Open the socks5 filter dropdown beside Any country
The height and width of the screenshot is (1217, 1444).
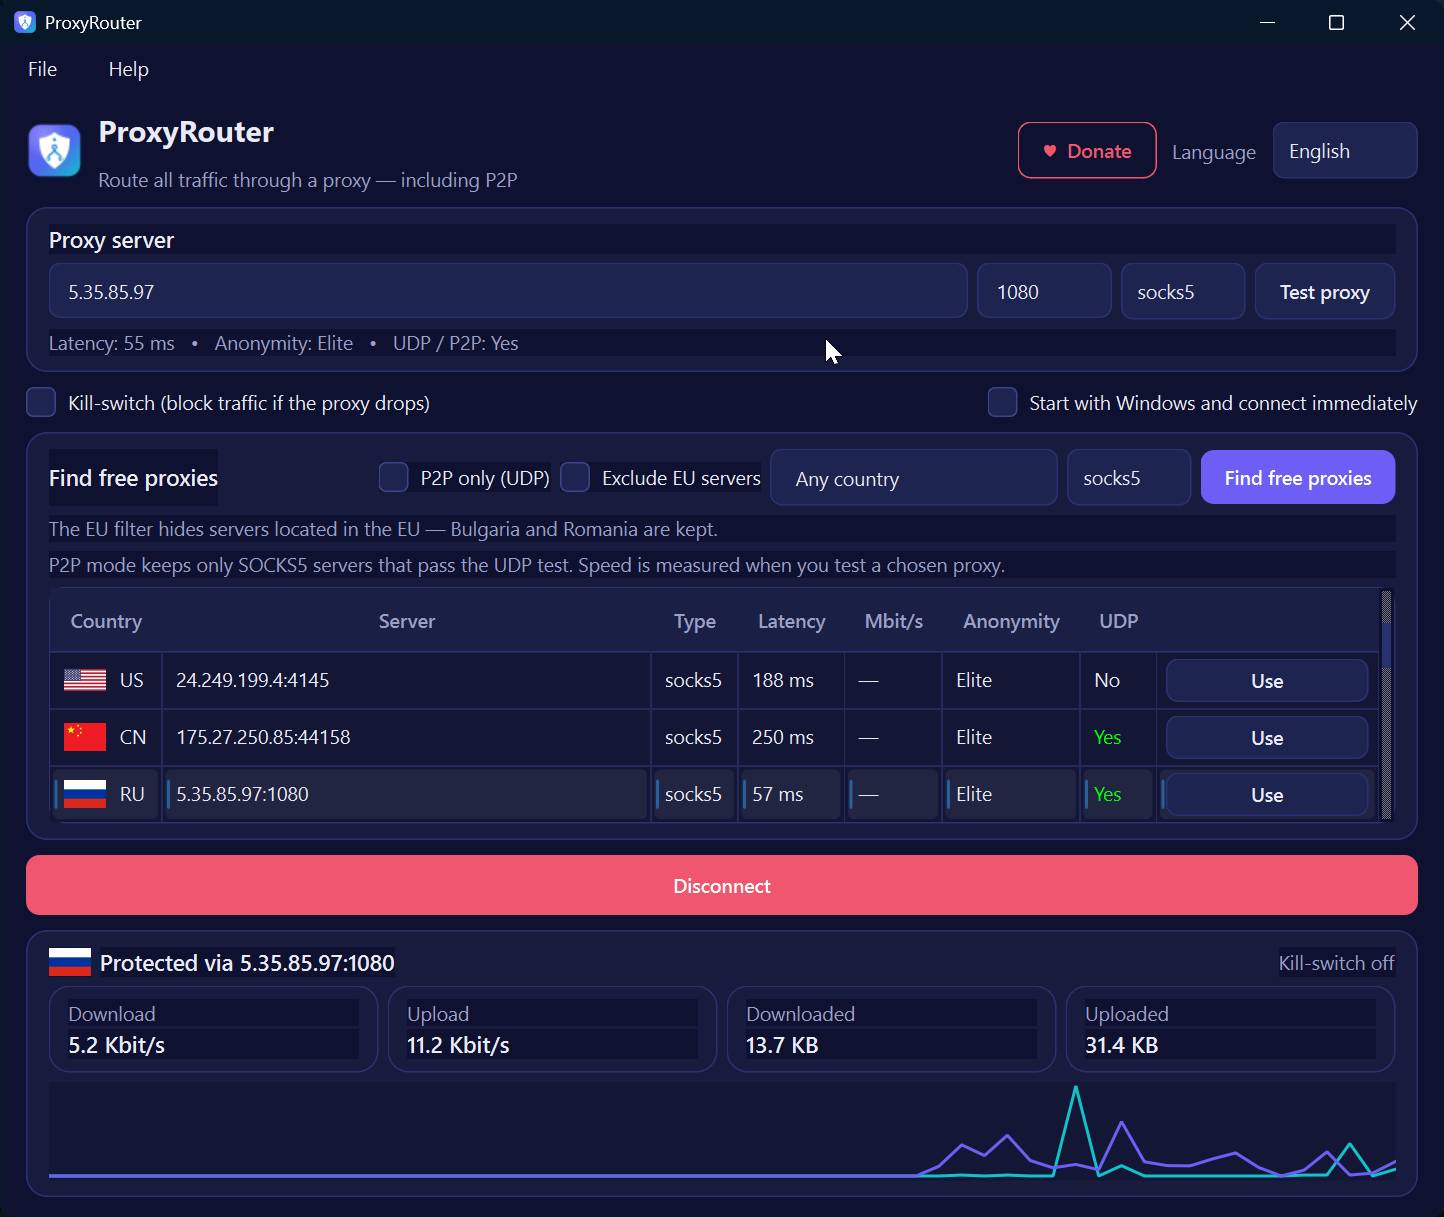click(x=1129, y=478)
